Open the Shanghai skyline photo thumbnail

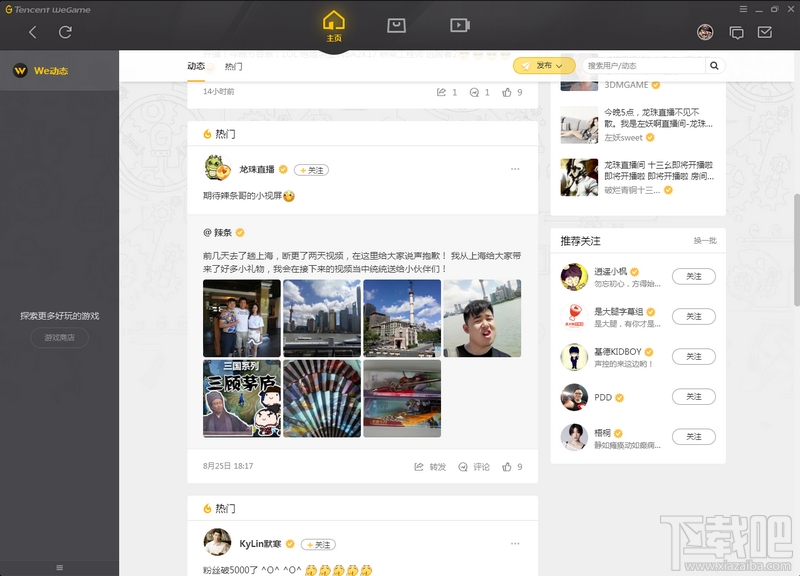coord(322,318)
